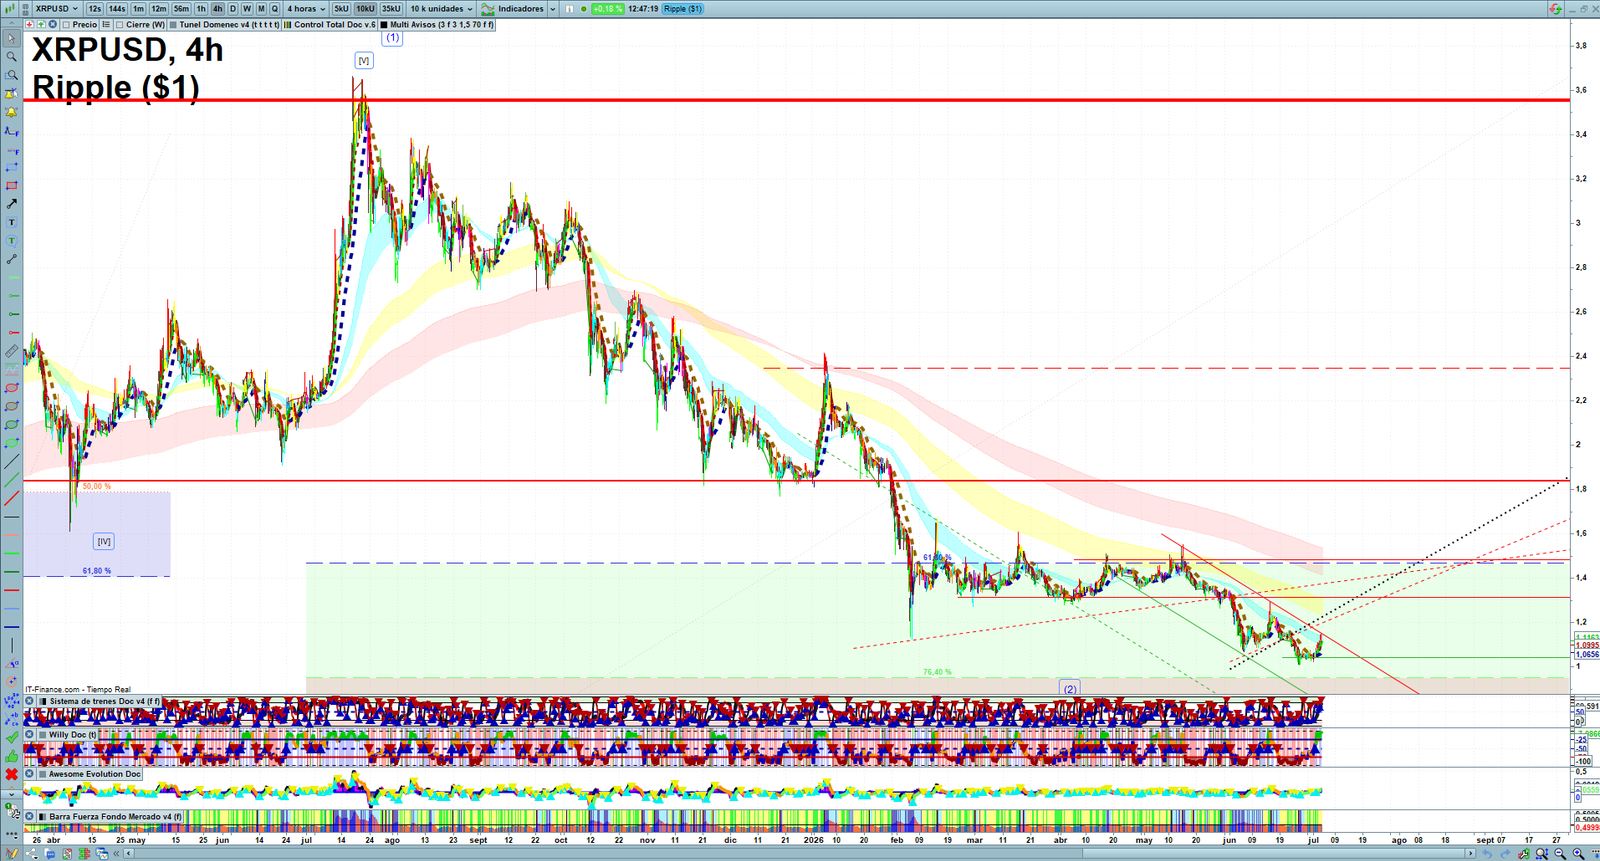Select the 12m timeframe button
Image resolution: width=1600 pixels, height=861 pixels.
(x=158, y=9)
